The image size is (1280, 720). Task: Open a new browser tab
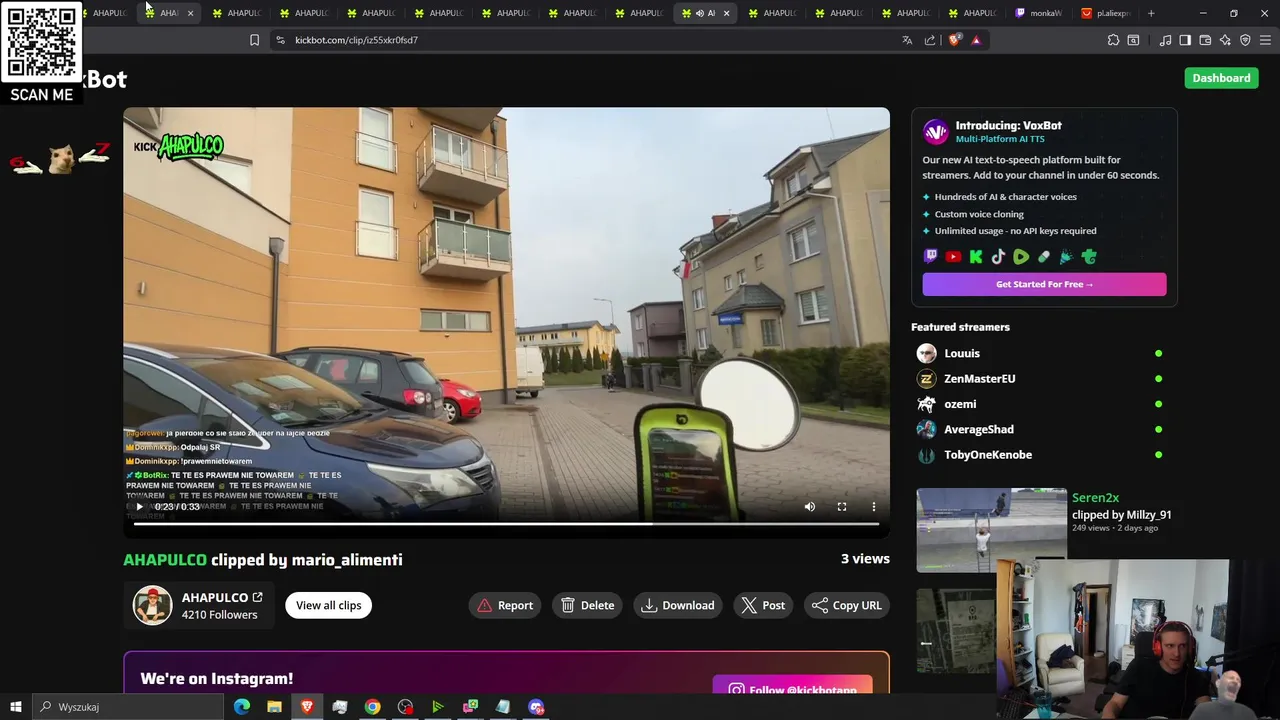click(1151, 13)
